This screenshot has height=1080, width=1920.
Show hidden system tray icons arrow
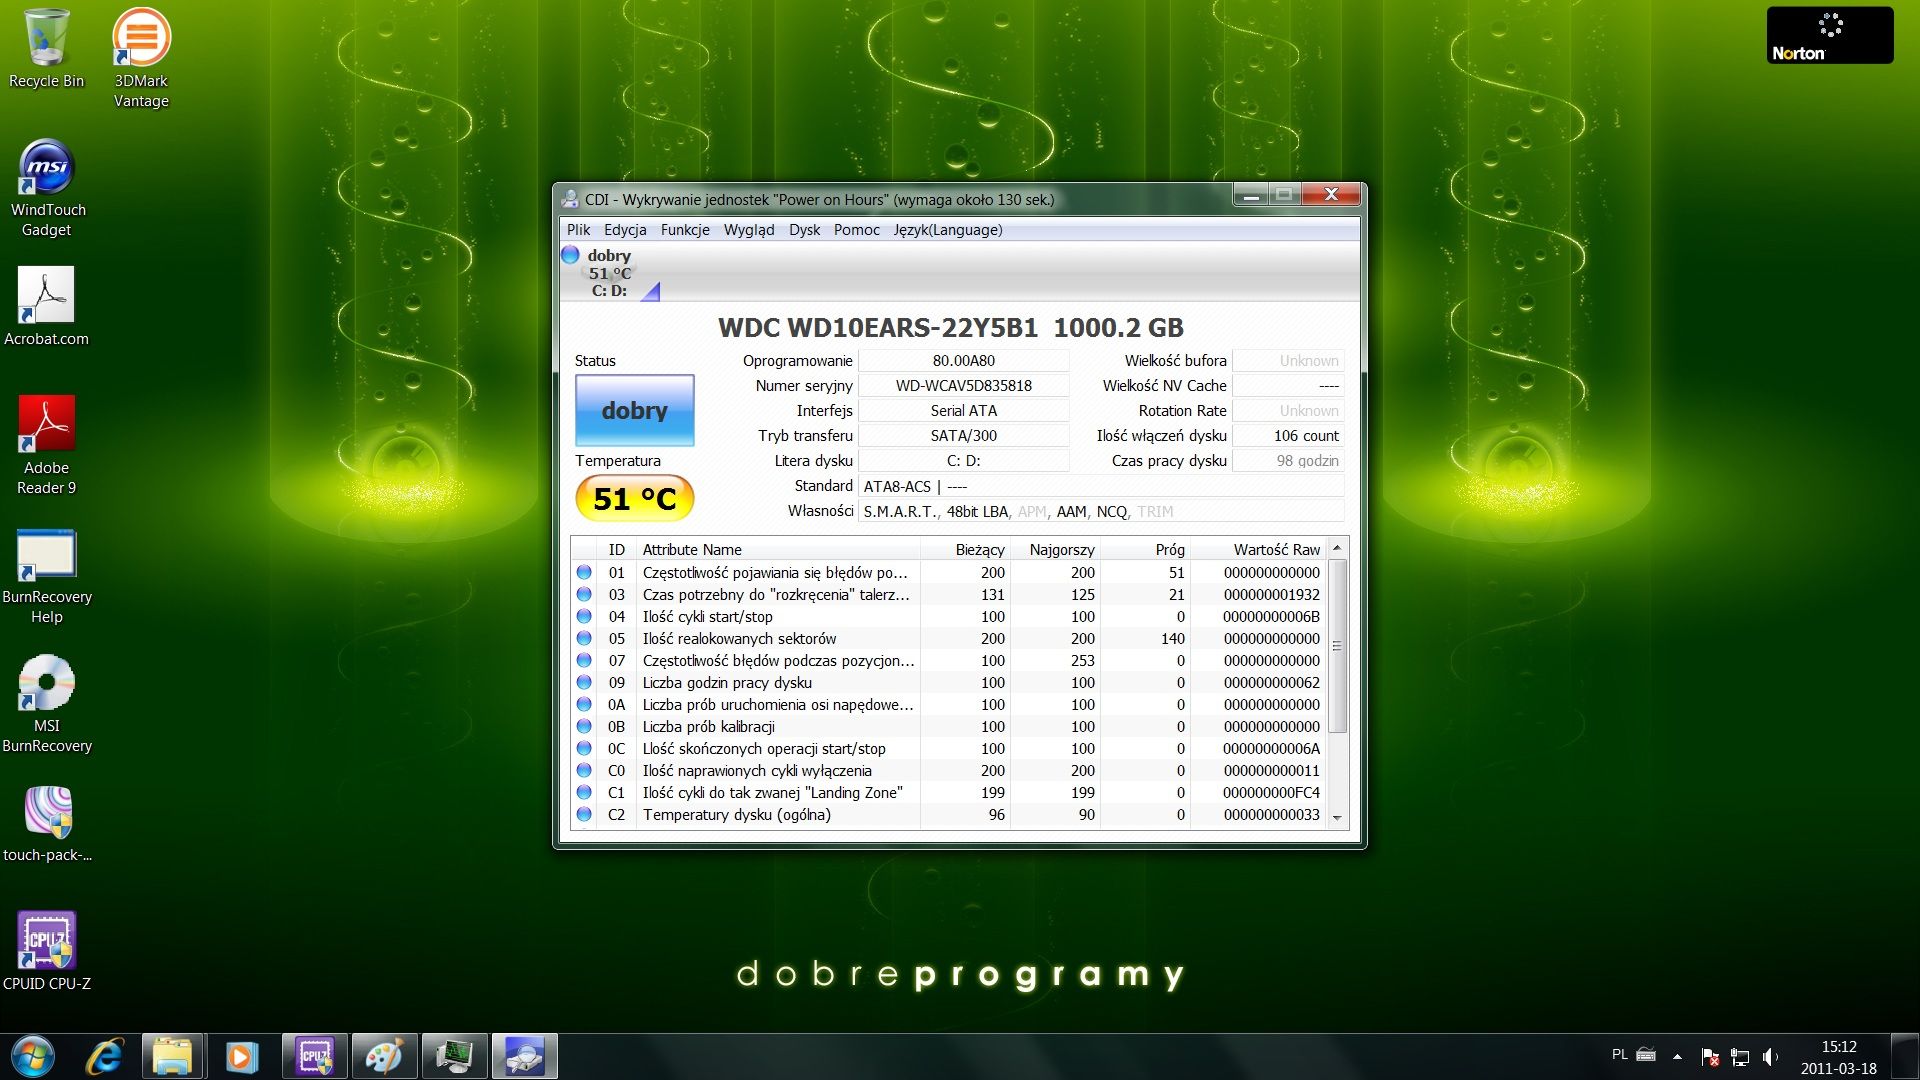(x=1677, y=1056)
